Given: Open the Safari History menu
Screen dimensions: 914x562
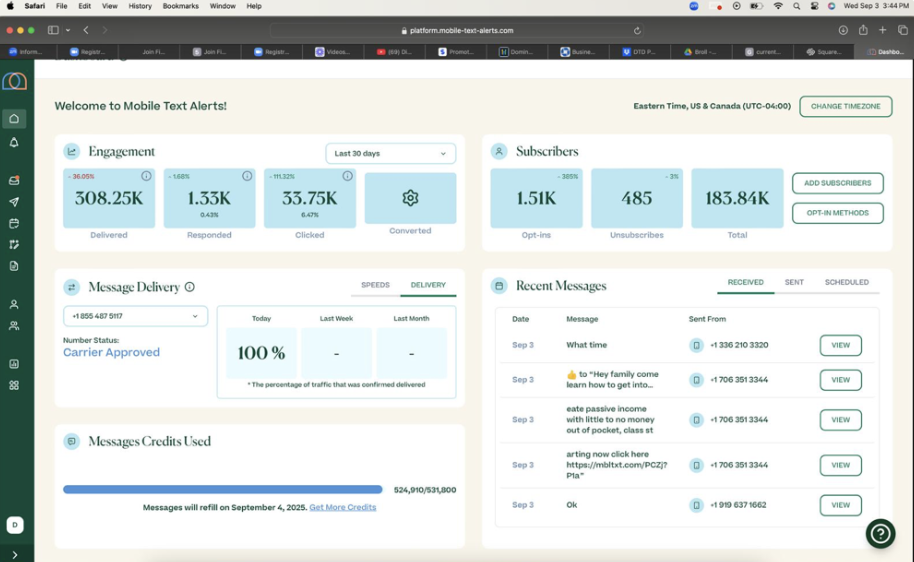Looking at the screenshot, I should click(x=140, y=6).
